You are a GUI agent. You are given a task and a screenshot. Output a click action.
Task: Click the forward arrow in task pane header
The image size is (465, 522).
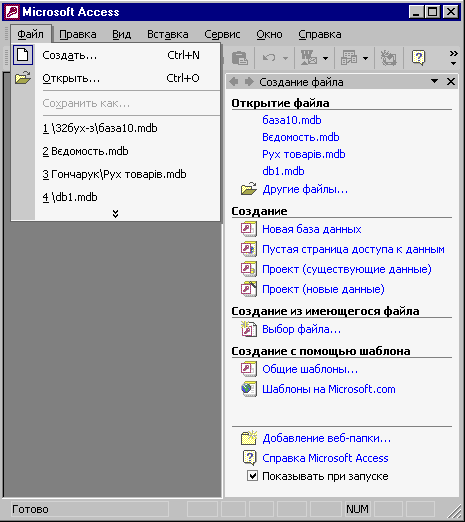(249, 82)
